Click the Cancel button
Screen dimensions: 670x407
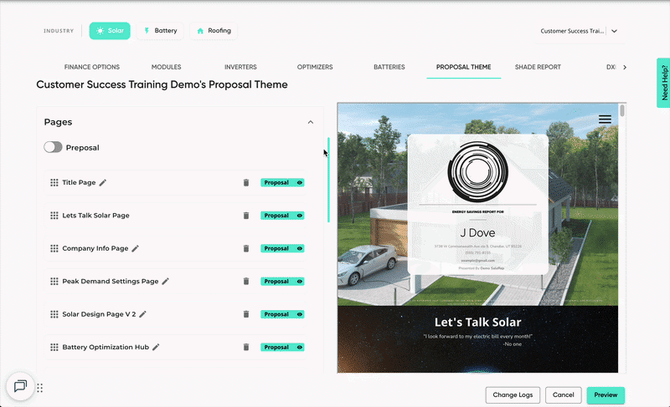[x=563, y=395]
